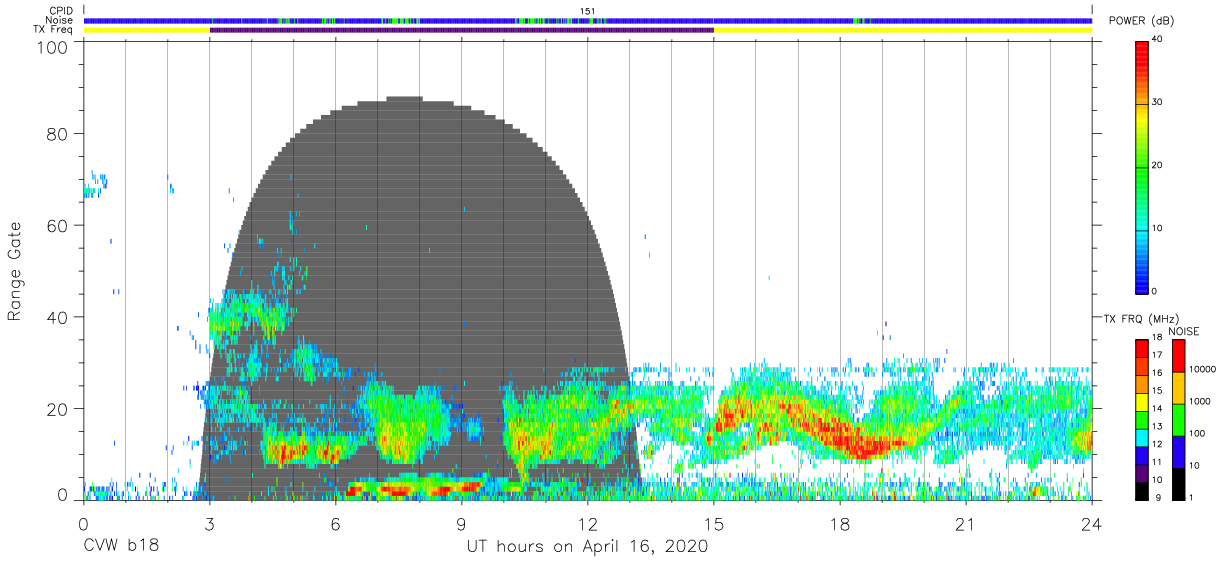This screenshot has height=567, width=1228.
Task: Pick the black swatch in the TX FRQ legend
Action: pos(1141,492)
